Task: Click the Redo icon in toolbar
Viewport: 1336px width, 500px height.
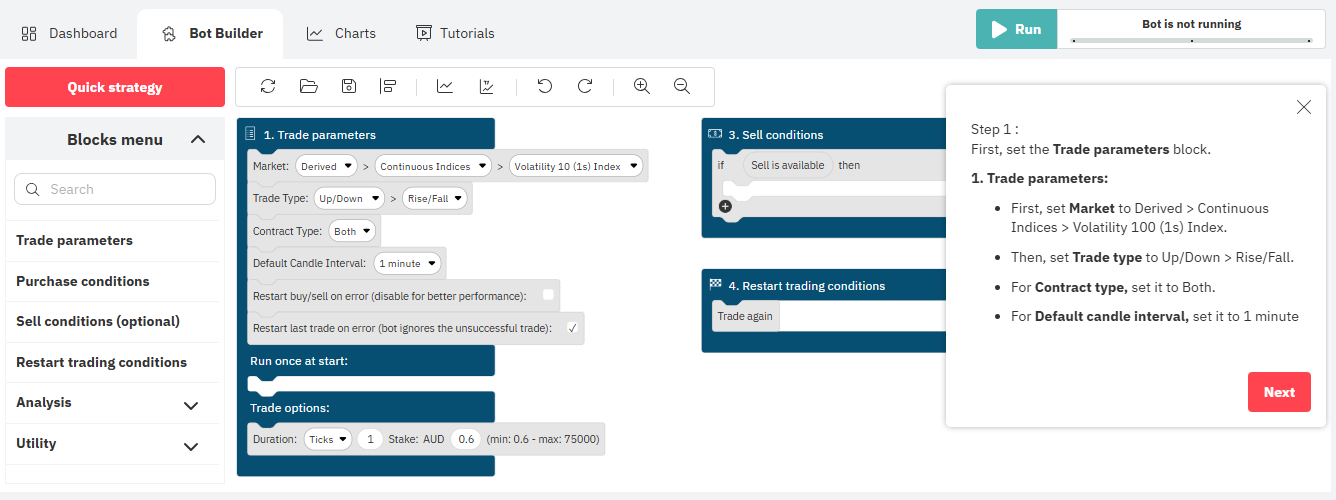Action: point(585,86)
